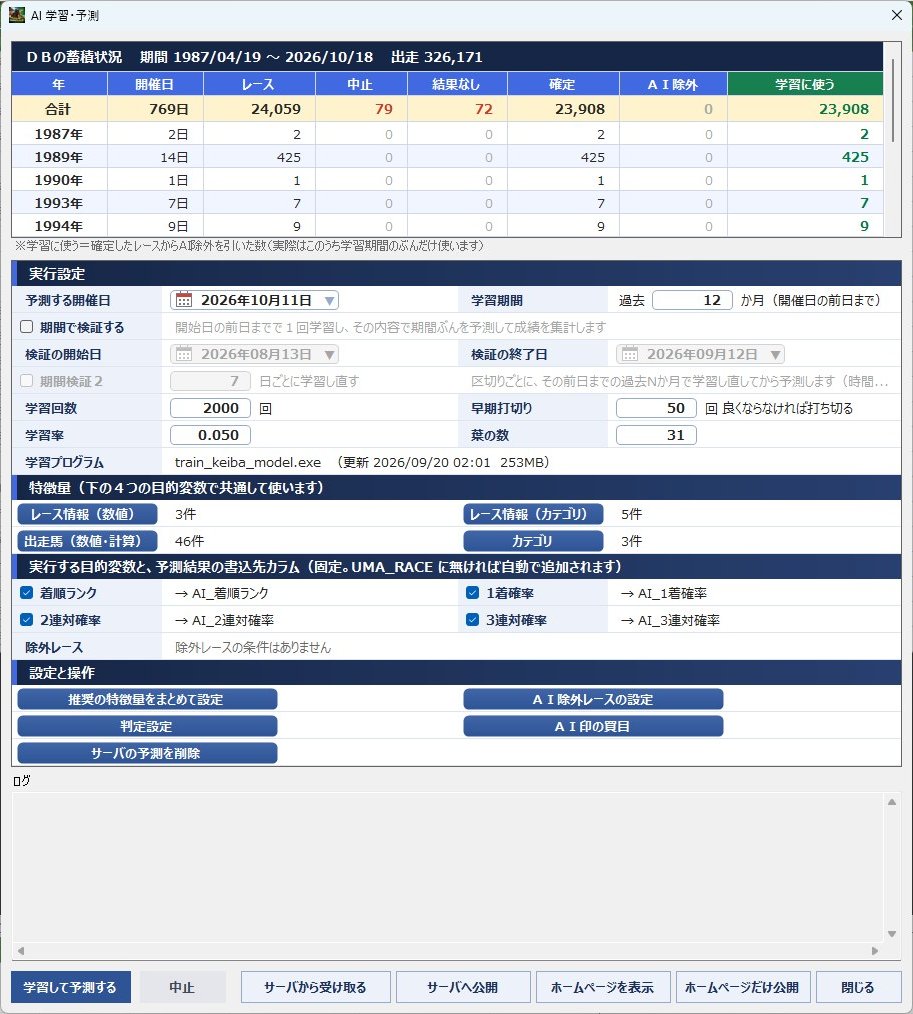The image size is (913, 1014).
Task: Uncheck the 2連対確率 target checkbox
Action: (27, 620)
